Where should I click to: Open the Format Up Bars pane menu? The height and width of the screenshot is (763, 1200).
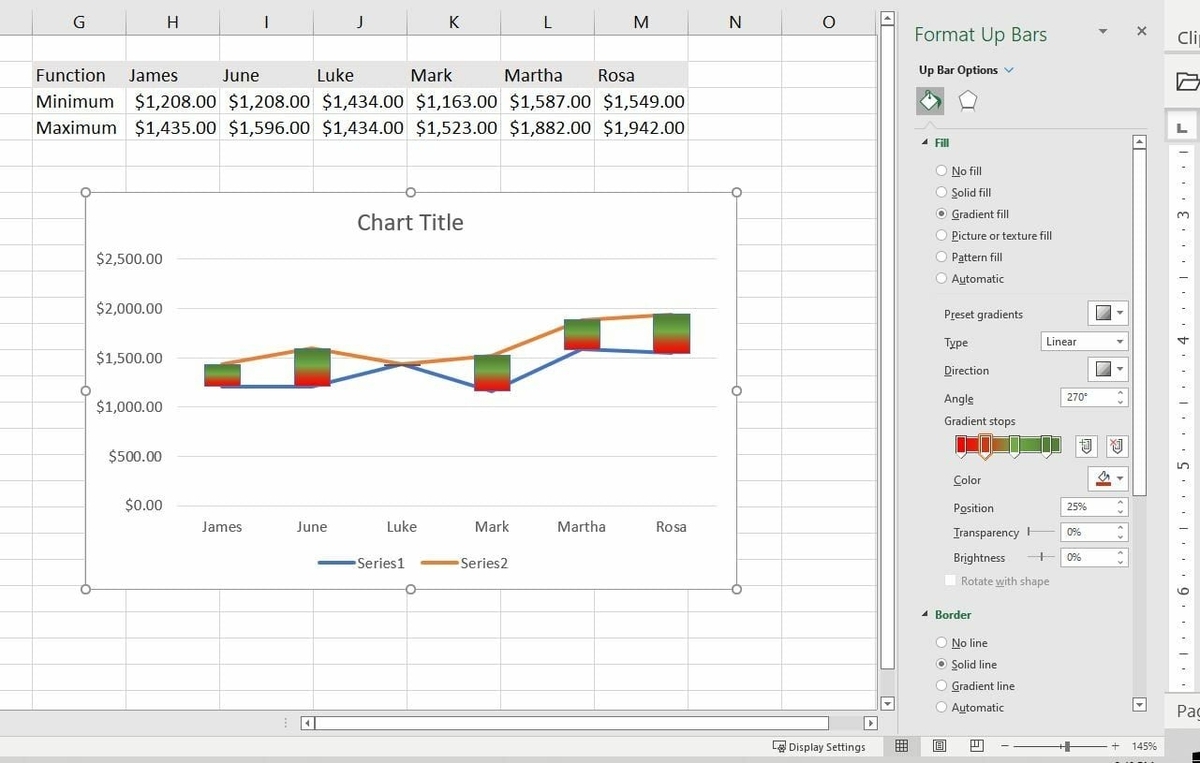coord(1102,31)
